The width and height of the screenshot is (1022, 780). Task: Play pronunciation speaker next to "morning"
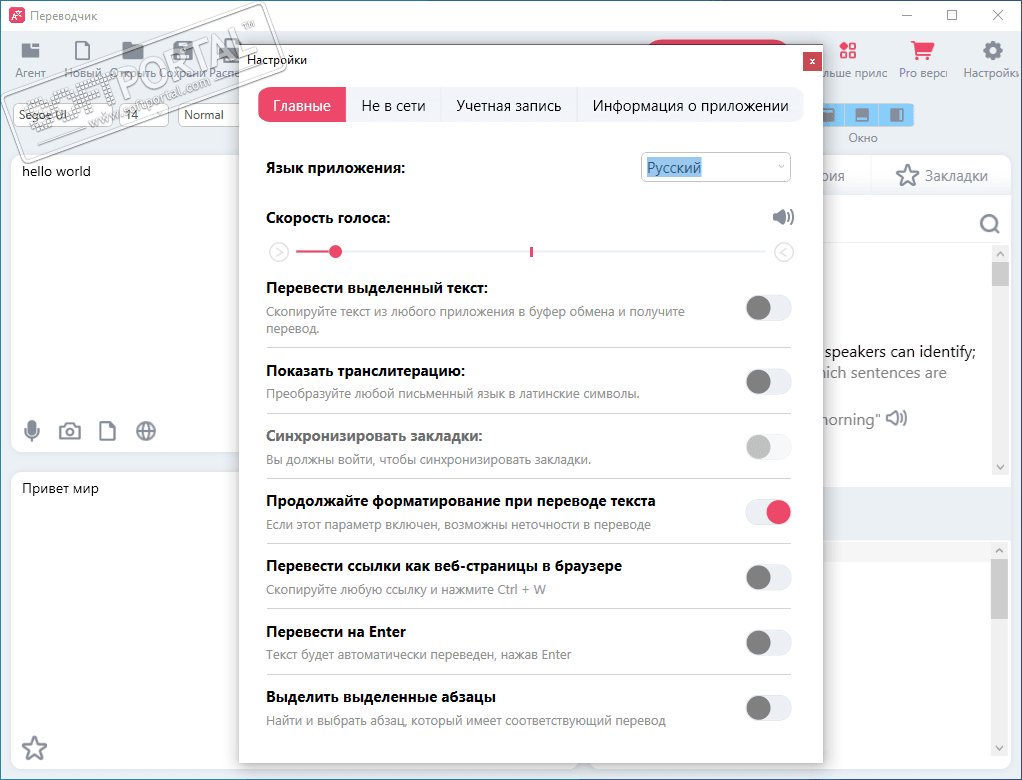[897, 418]
